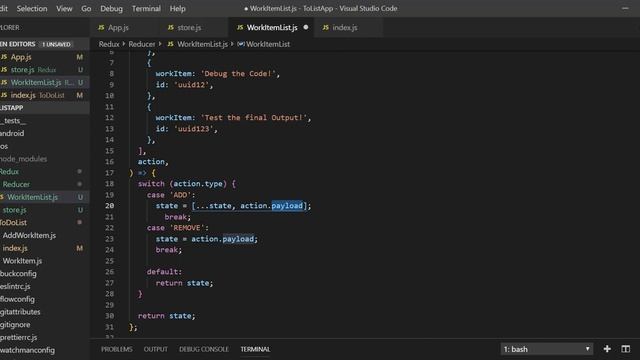Click the Reducer breadcrumb
Screen dimensions: 640x360
click(x=142, y=44)
